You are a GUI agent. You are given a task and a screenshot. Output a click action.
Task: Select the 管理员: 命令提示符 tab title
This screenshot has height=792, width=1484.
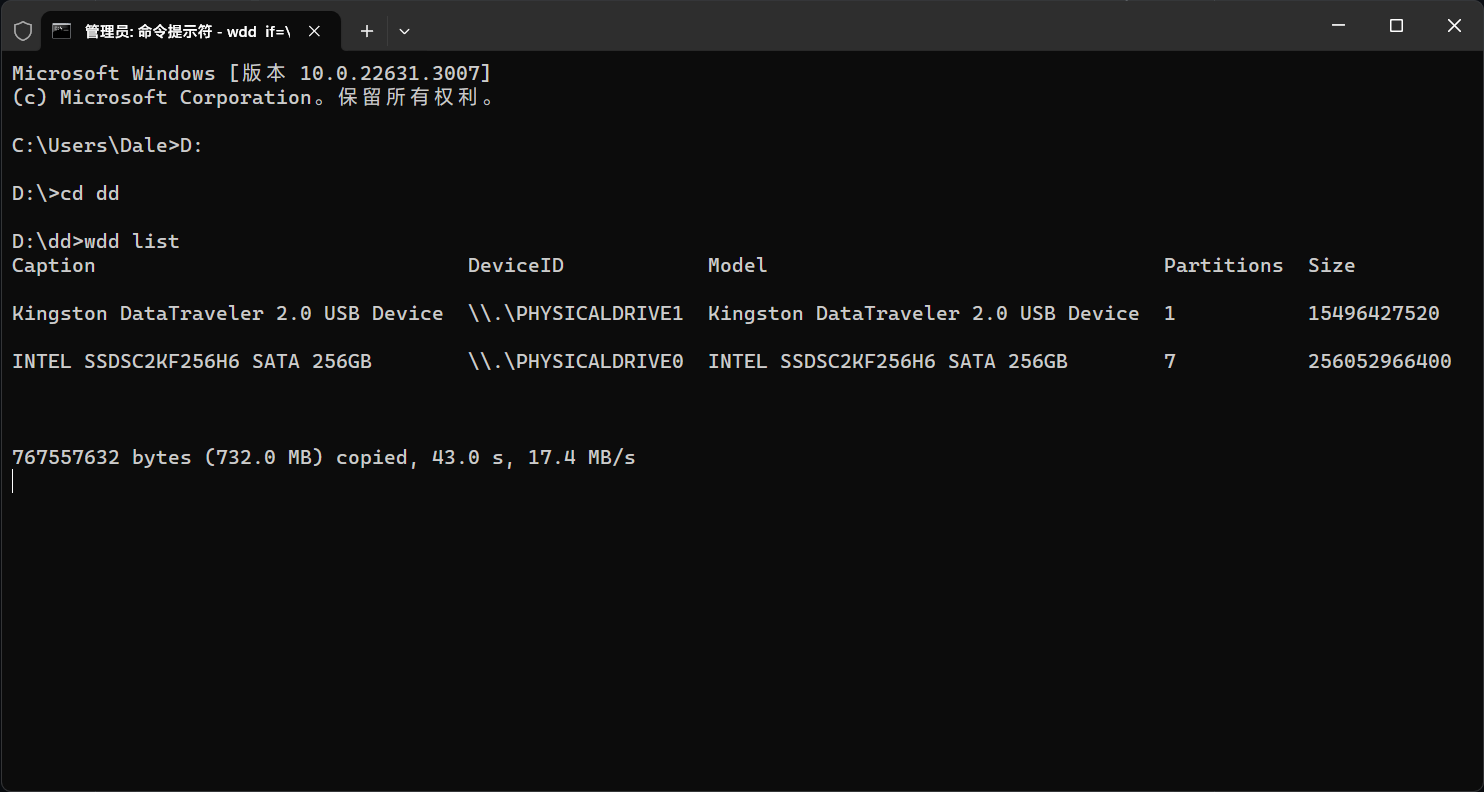pos(187,31)
